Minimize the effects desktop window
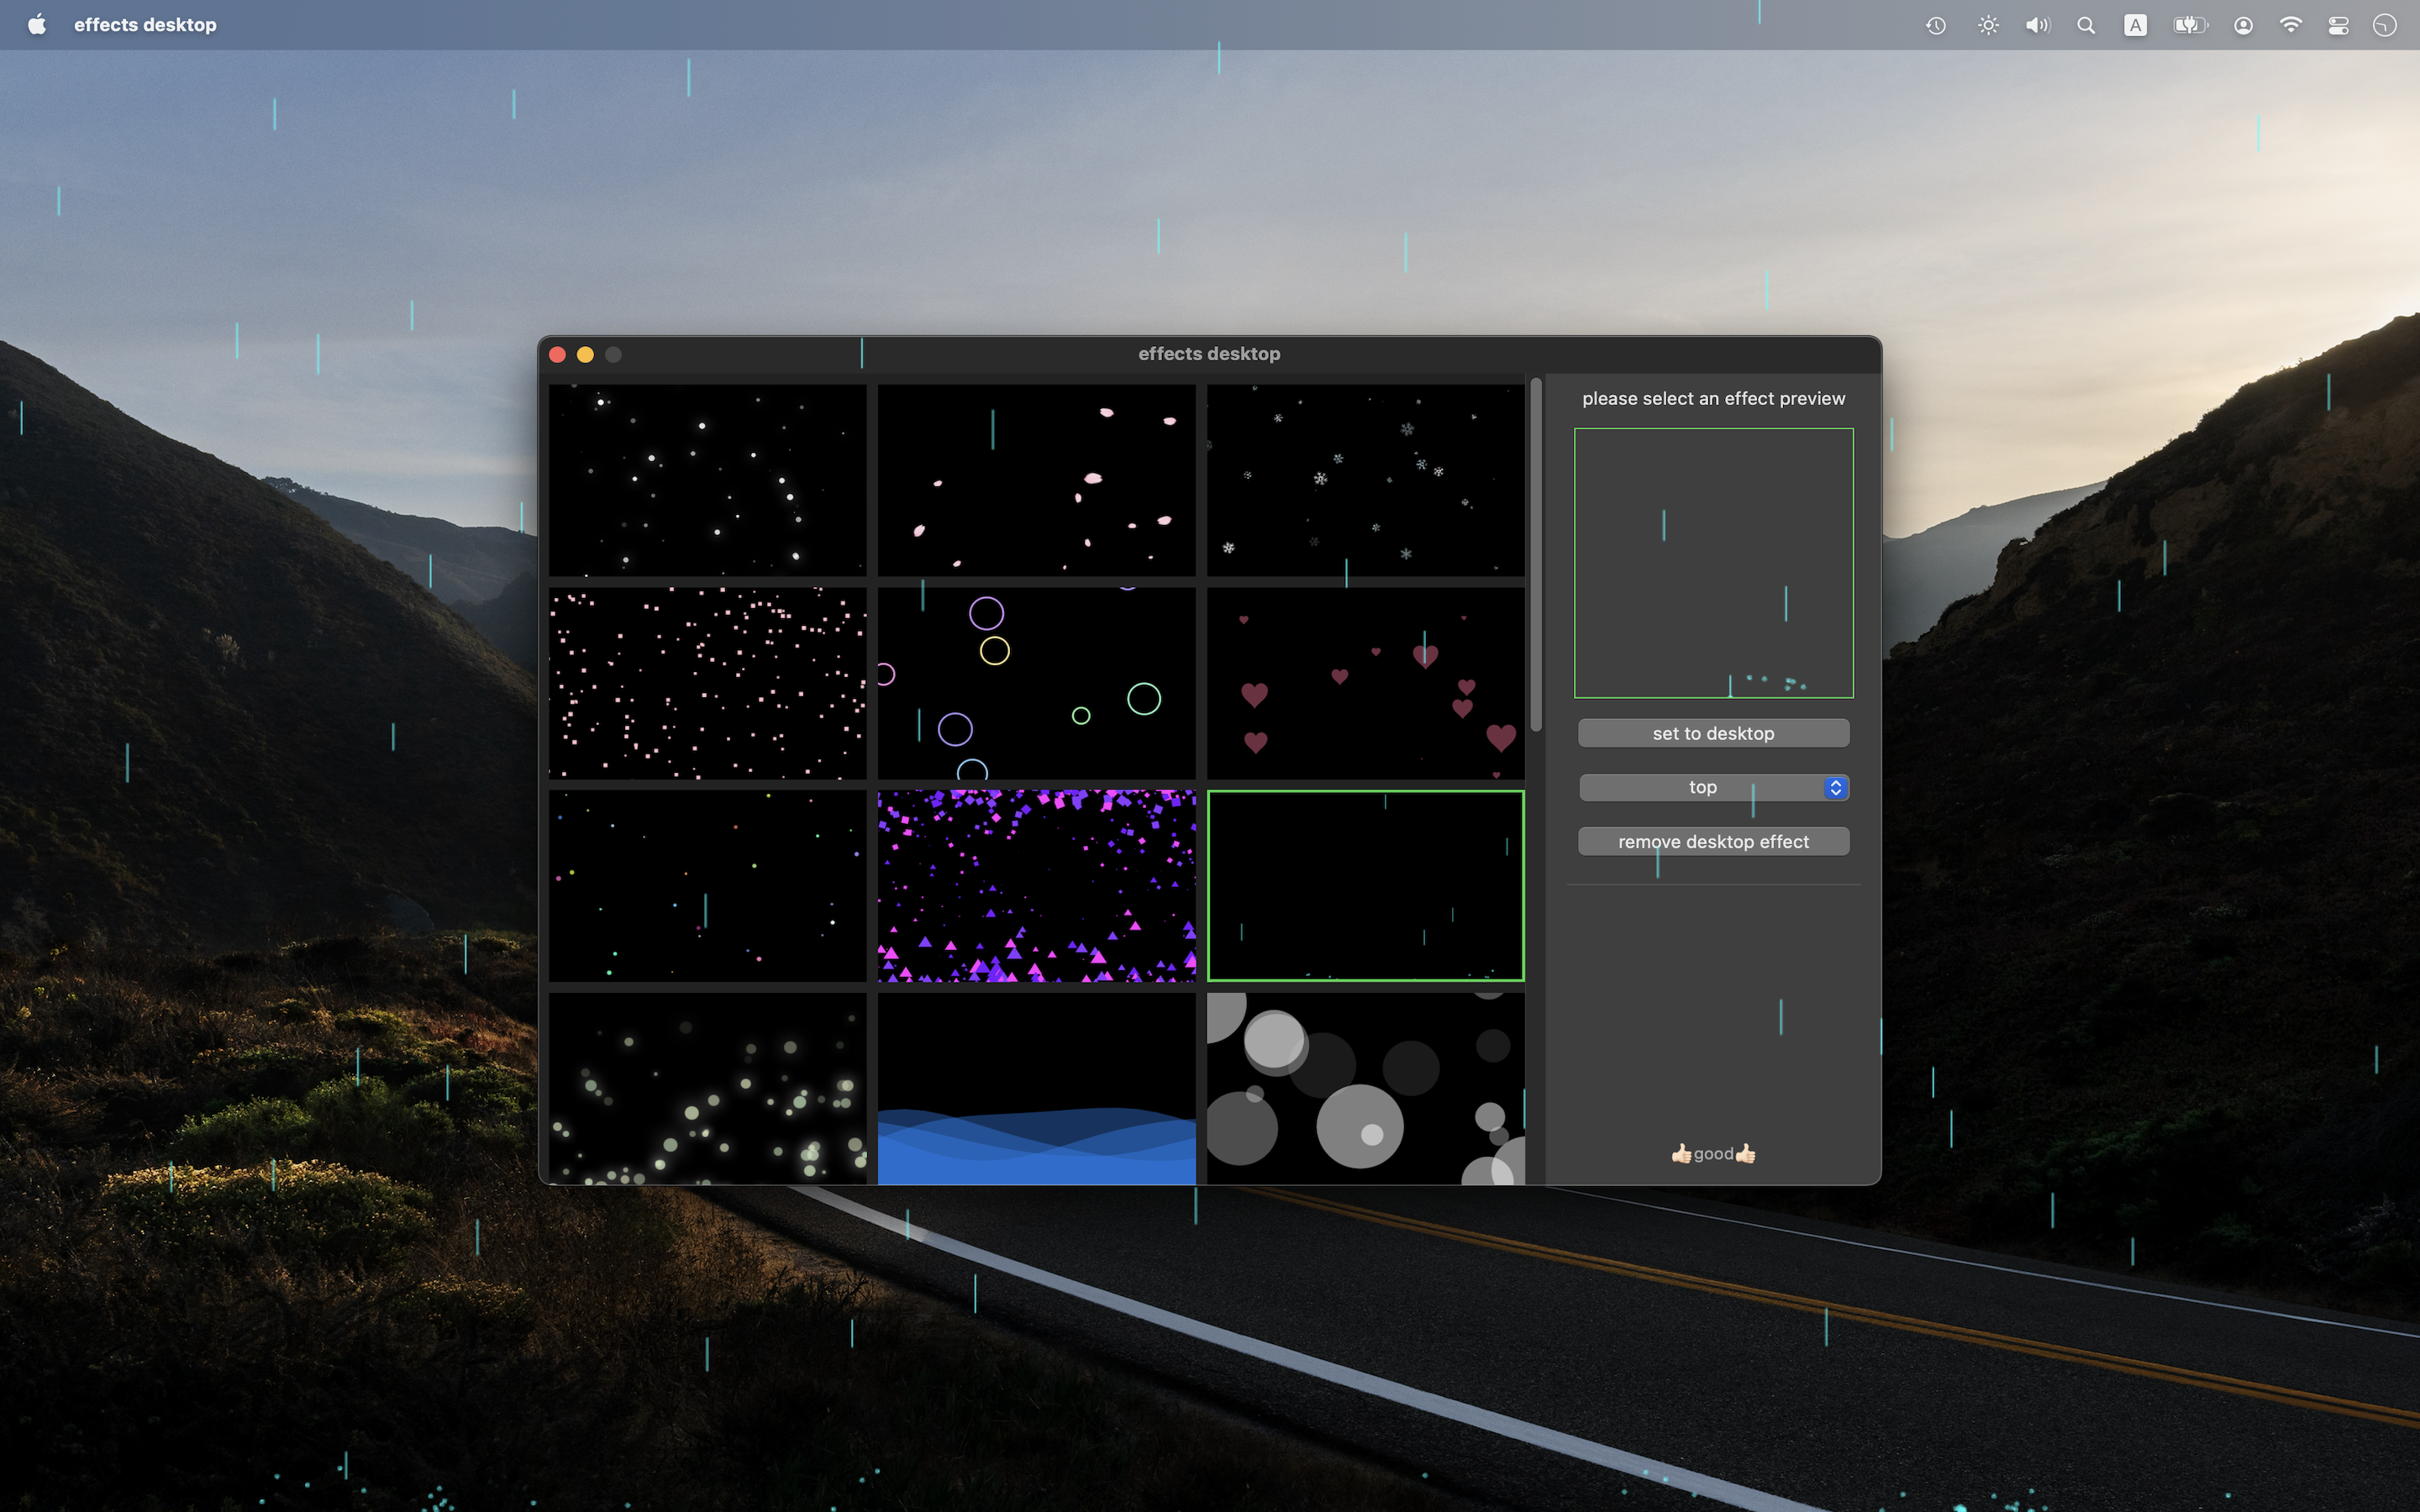This screenshot has height=1512, width=2420. [585, 355]
